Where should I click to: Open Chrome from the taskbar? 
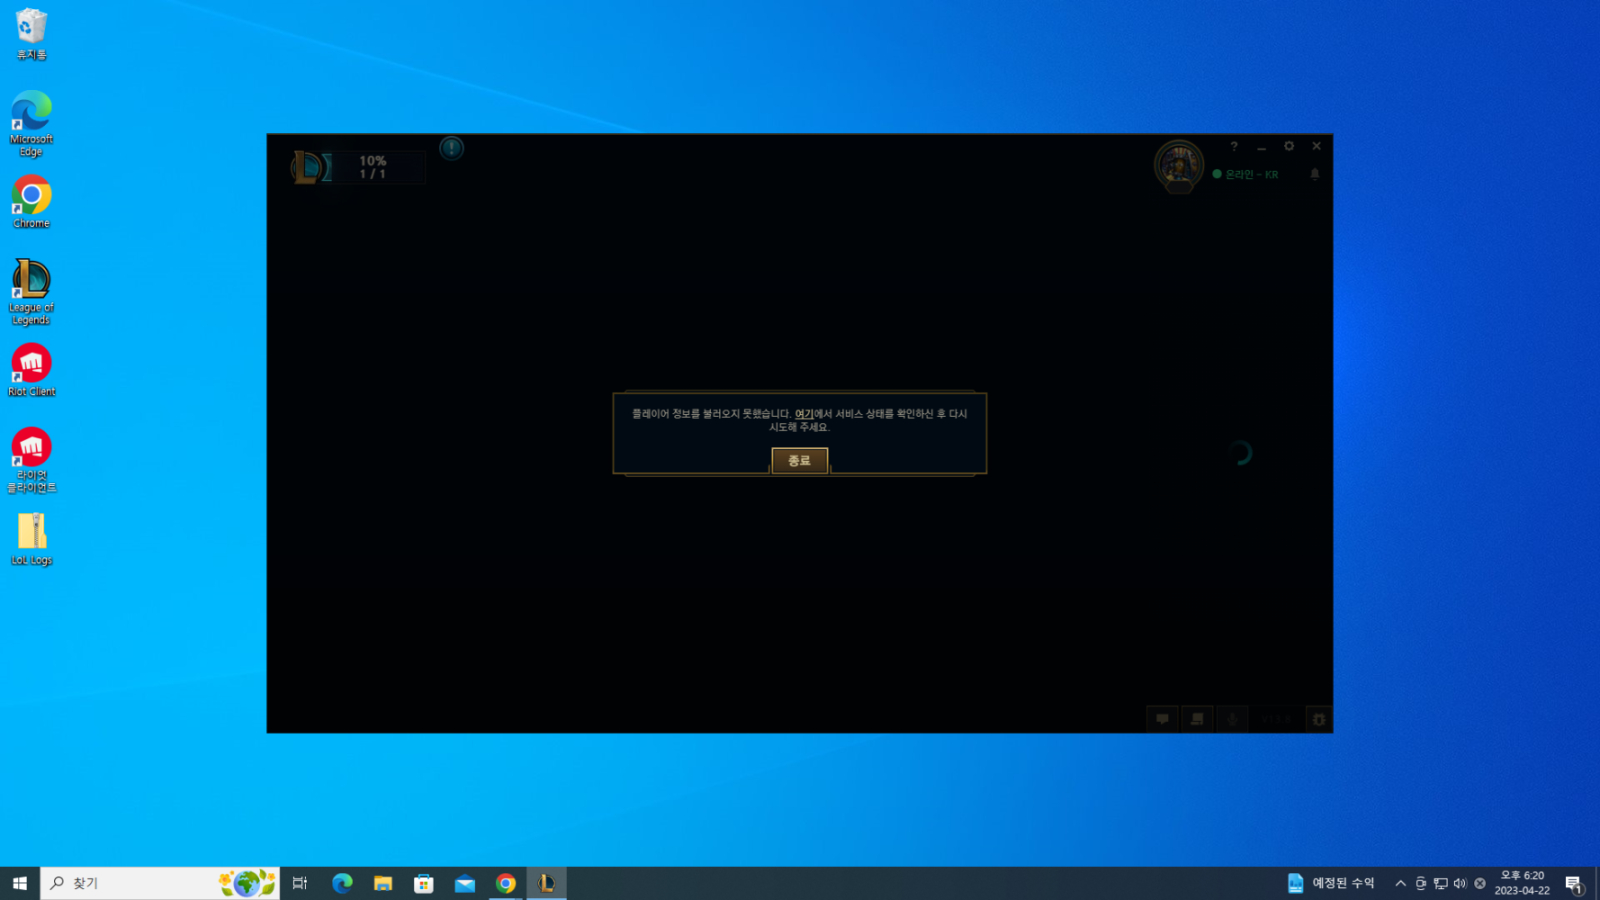click(x=506, y=883)
